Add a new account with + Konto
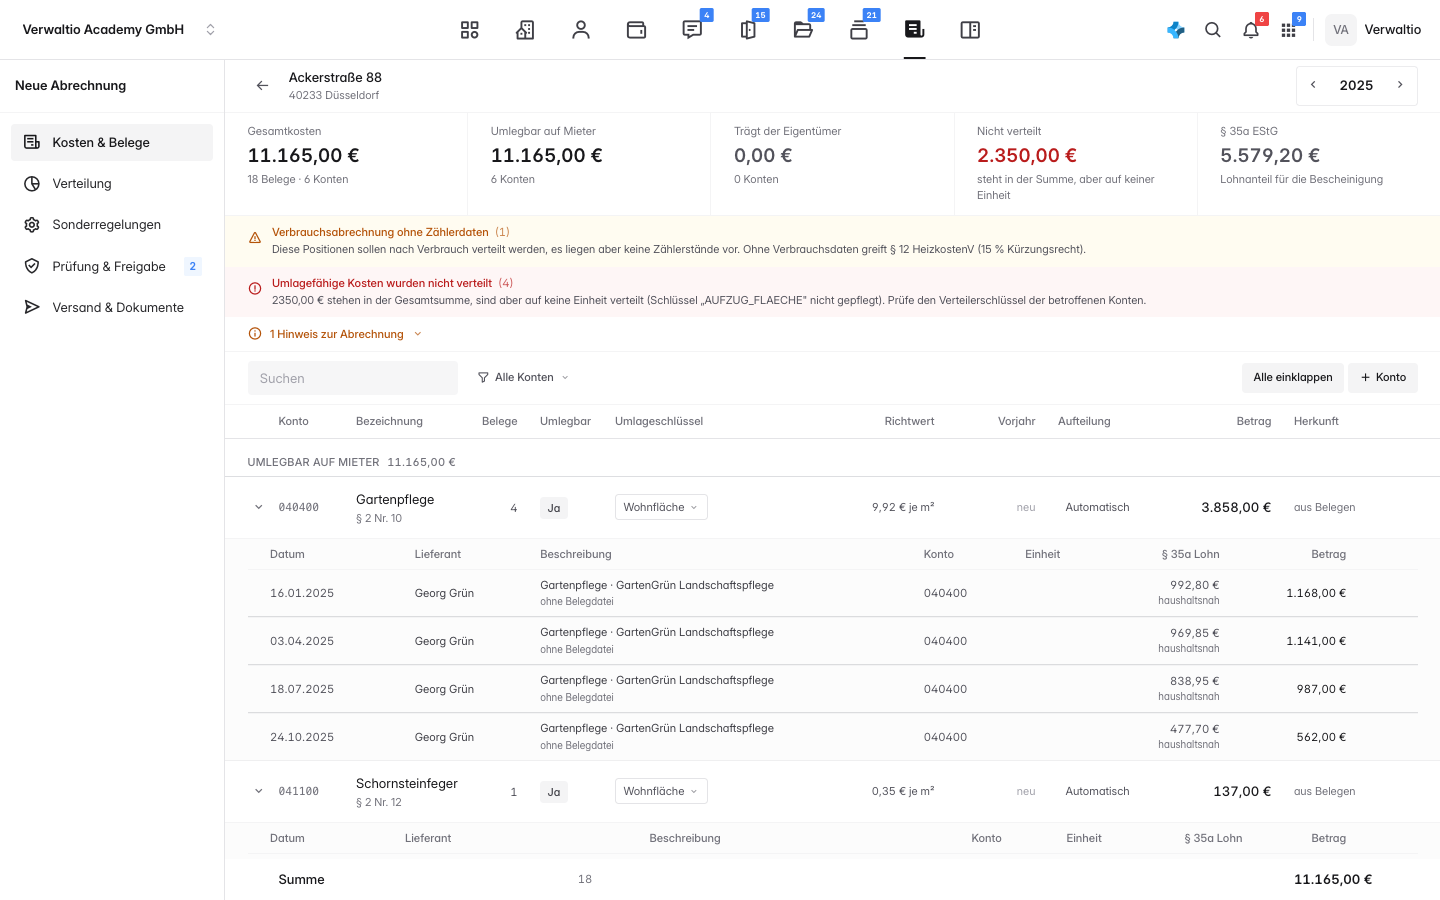Screen dimensions: 1440x900 [1383, 378]
